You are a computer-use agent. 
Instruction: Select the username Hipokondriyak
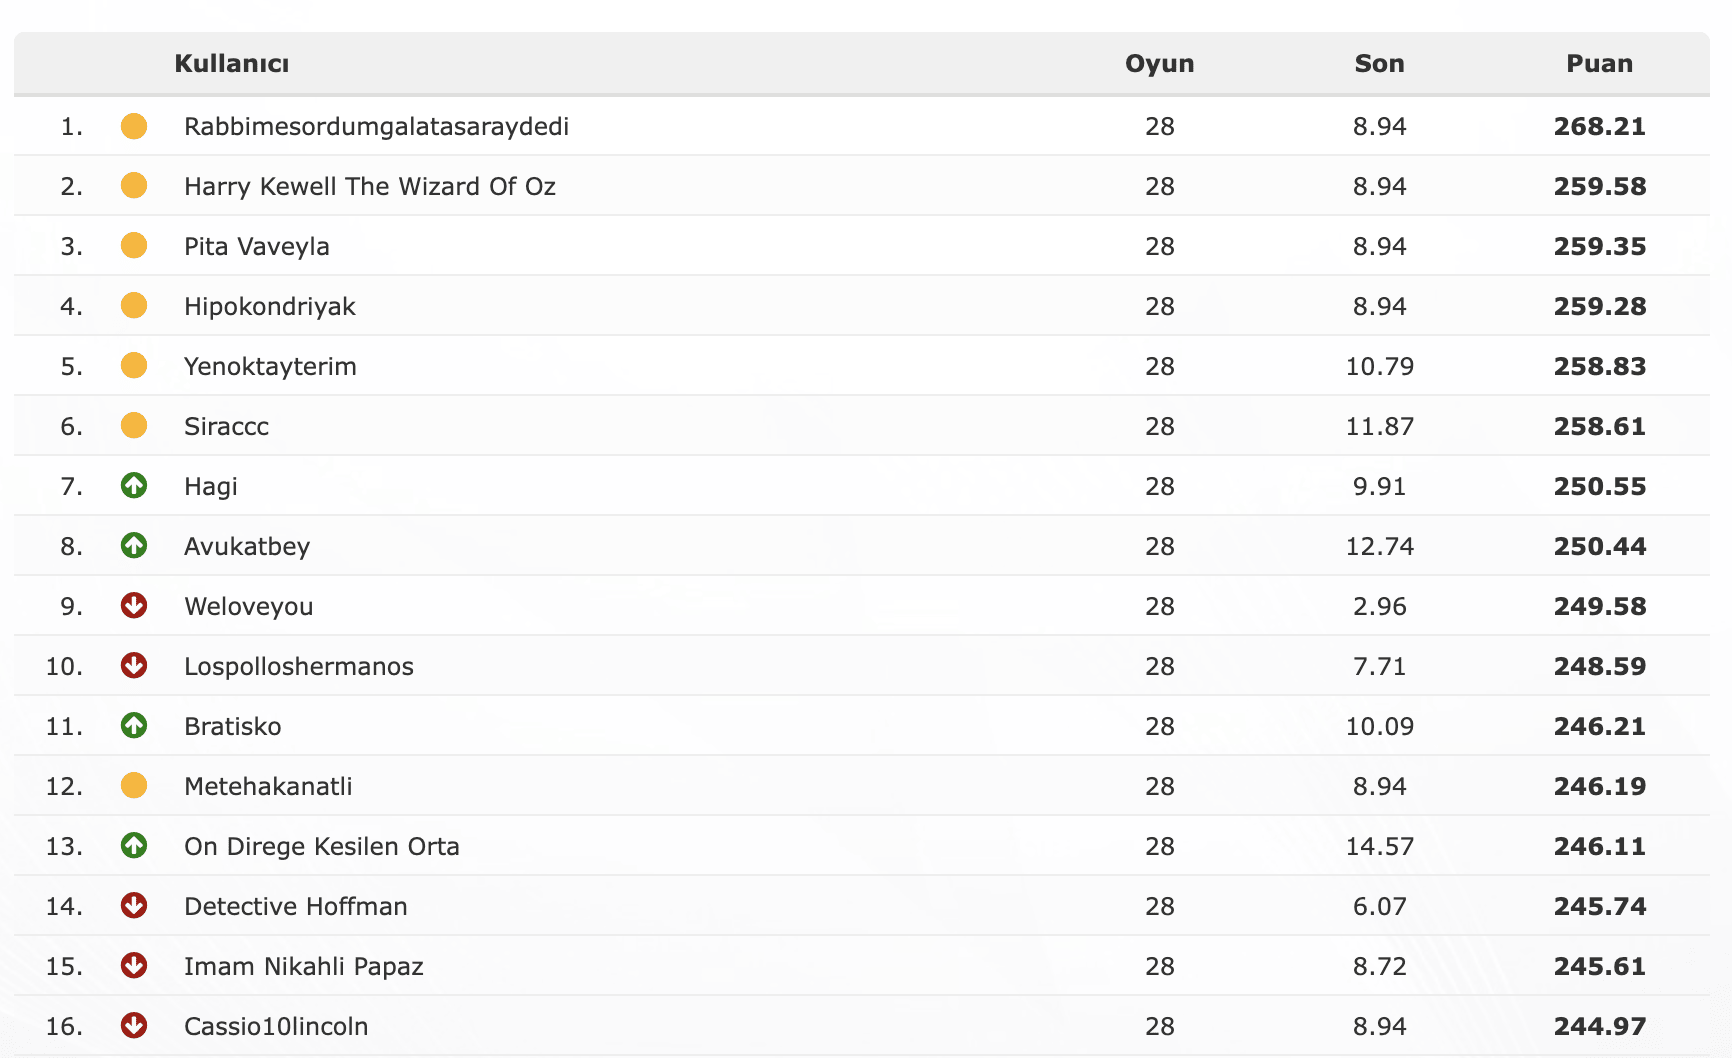point(269,307)
